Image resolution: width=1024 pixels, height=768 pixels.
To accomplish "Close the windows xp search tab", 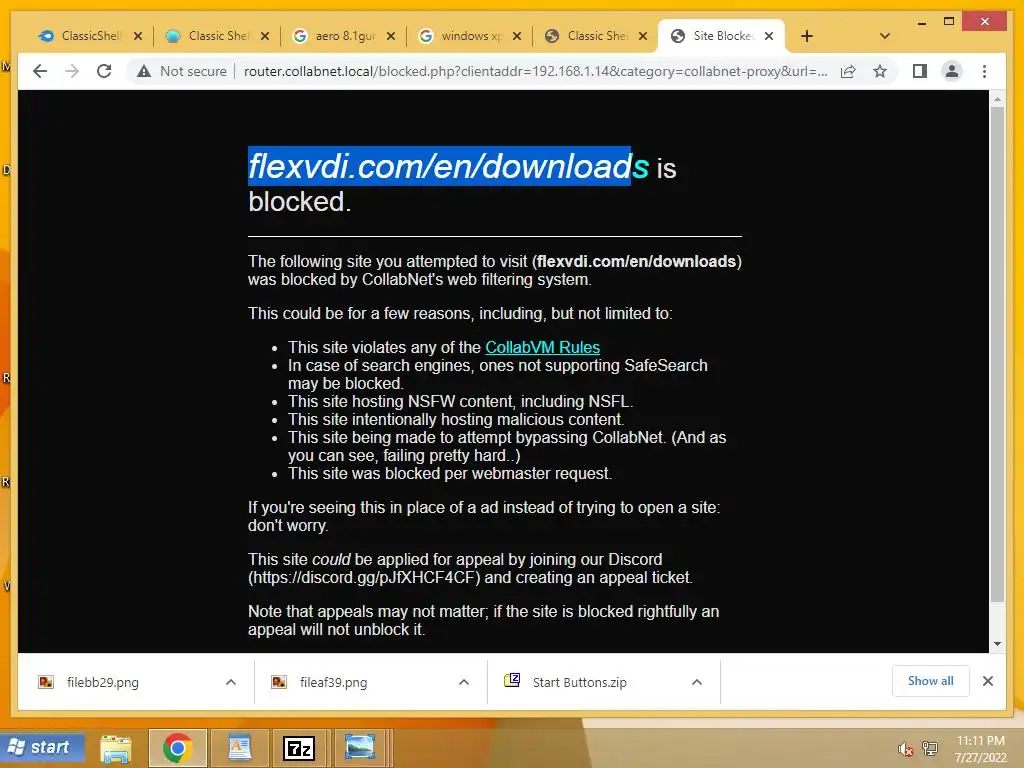I will coord(517,36).
